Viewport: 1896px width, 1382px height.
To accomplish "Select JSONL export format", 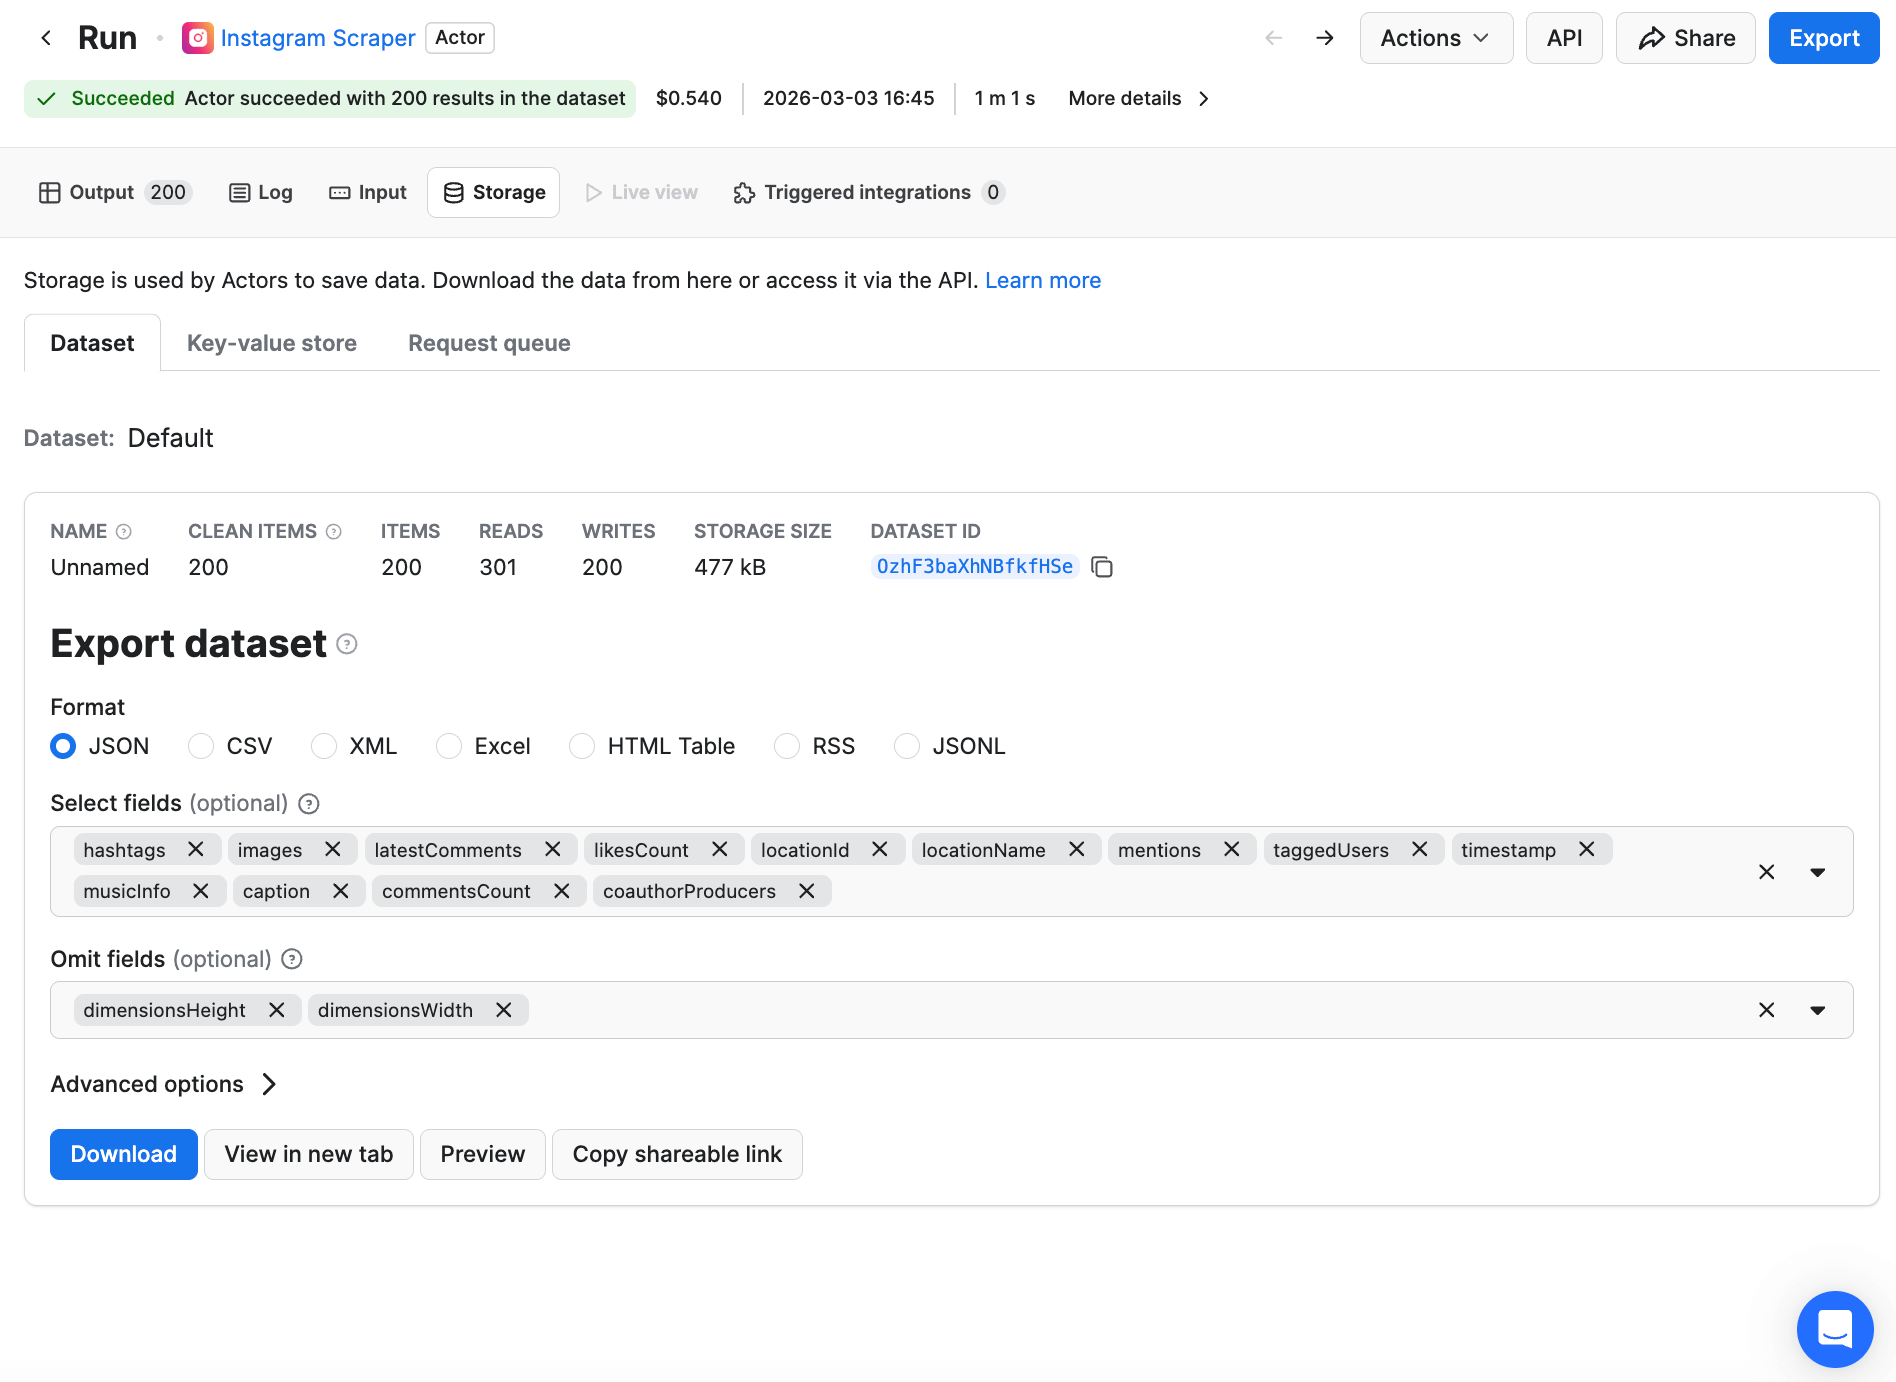I will point(907,746).
